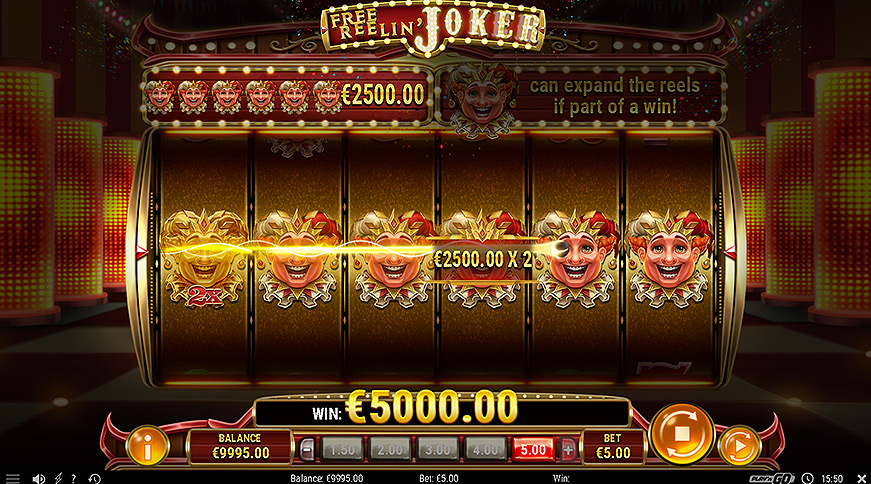Click the Play'n GO logo
871x484 pixels.
771,478
